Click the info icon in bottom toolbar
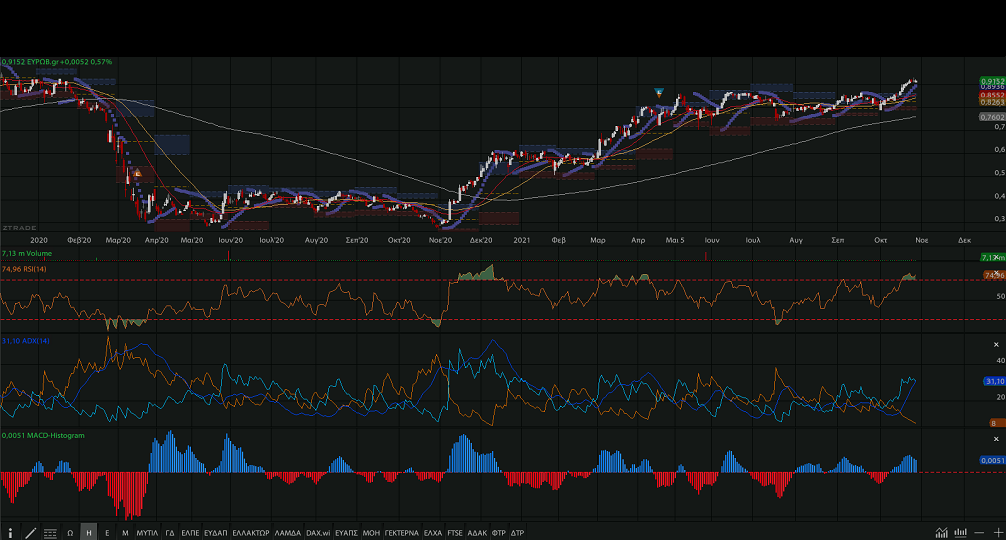 11,533
